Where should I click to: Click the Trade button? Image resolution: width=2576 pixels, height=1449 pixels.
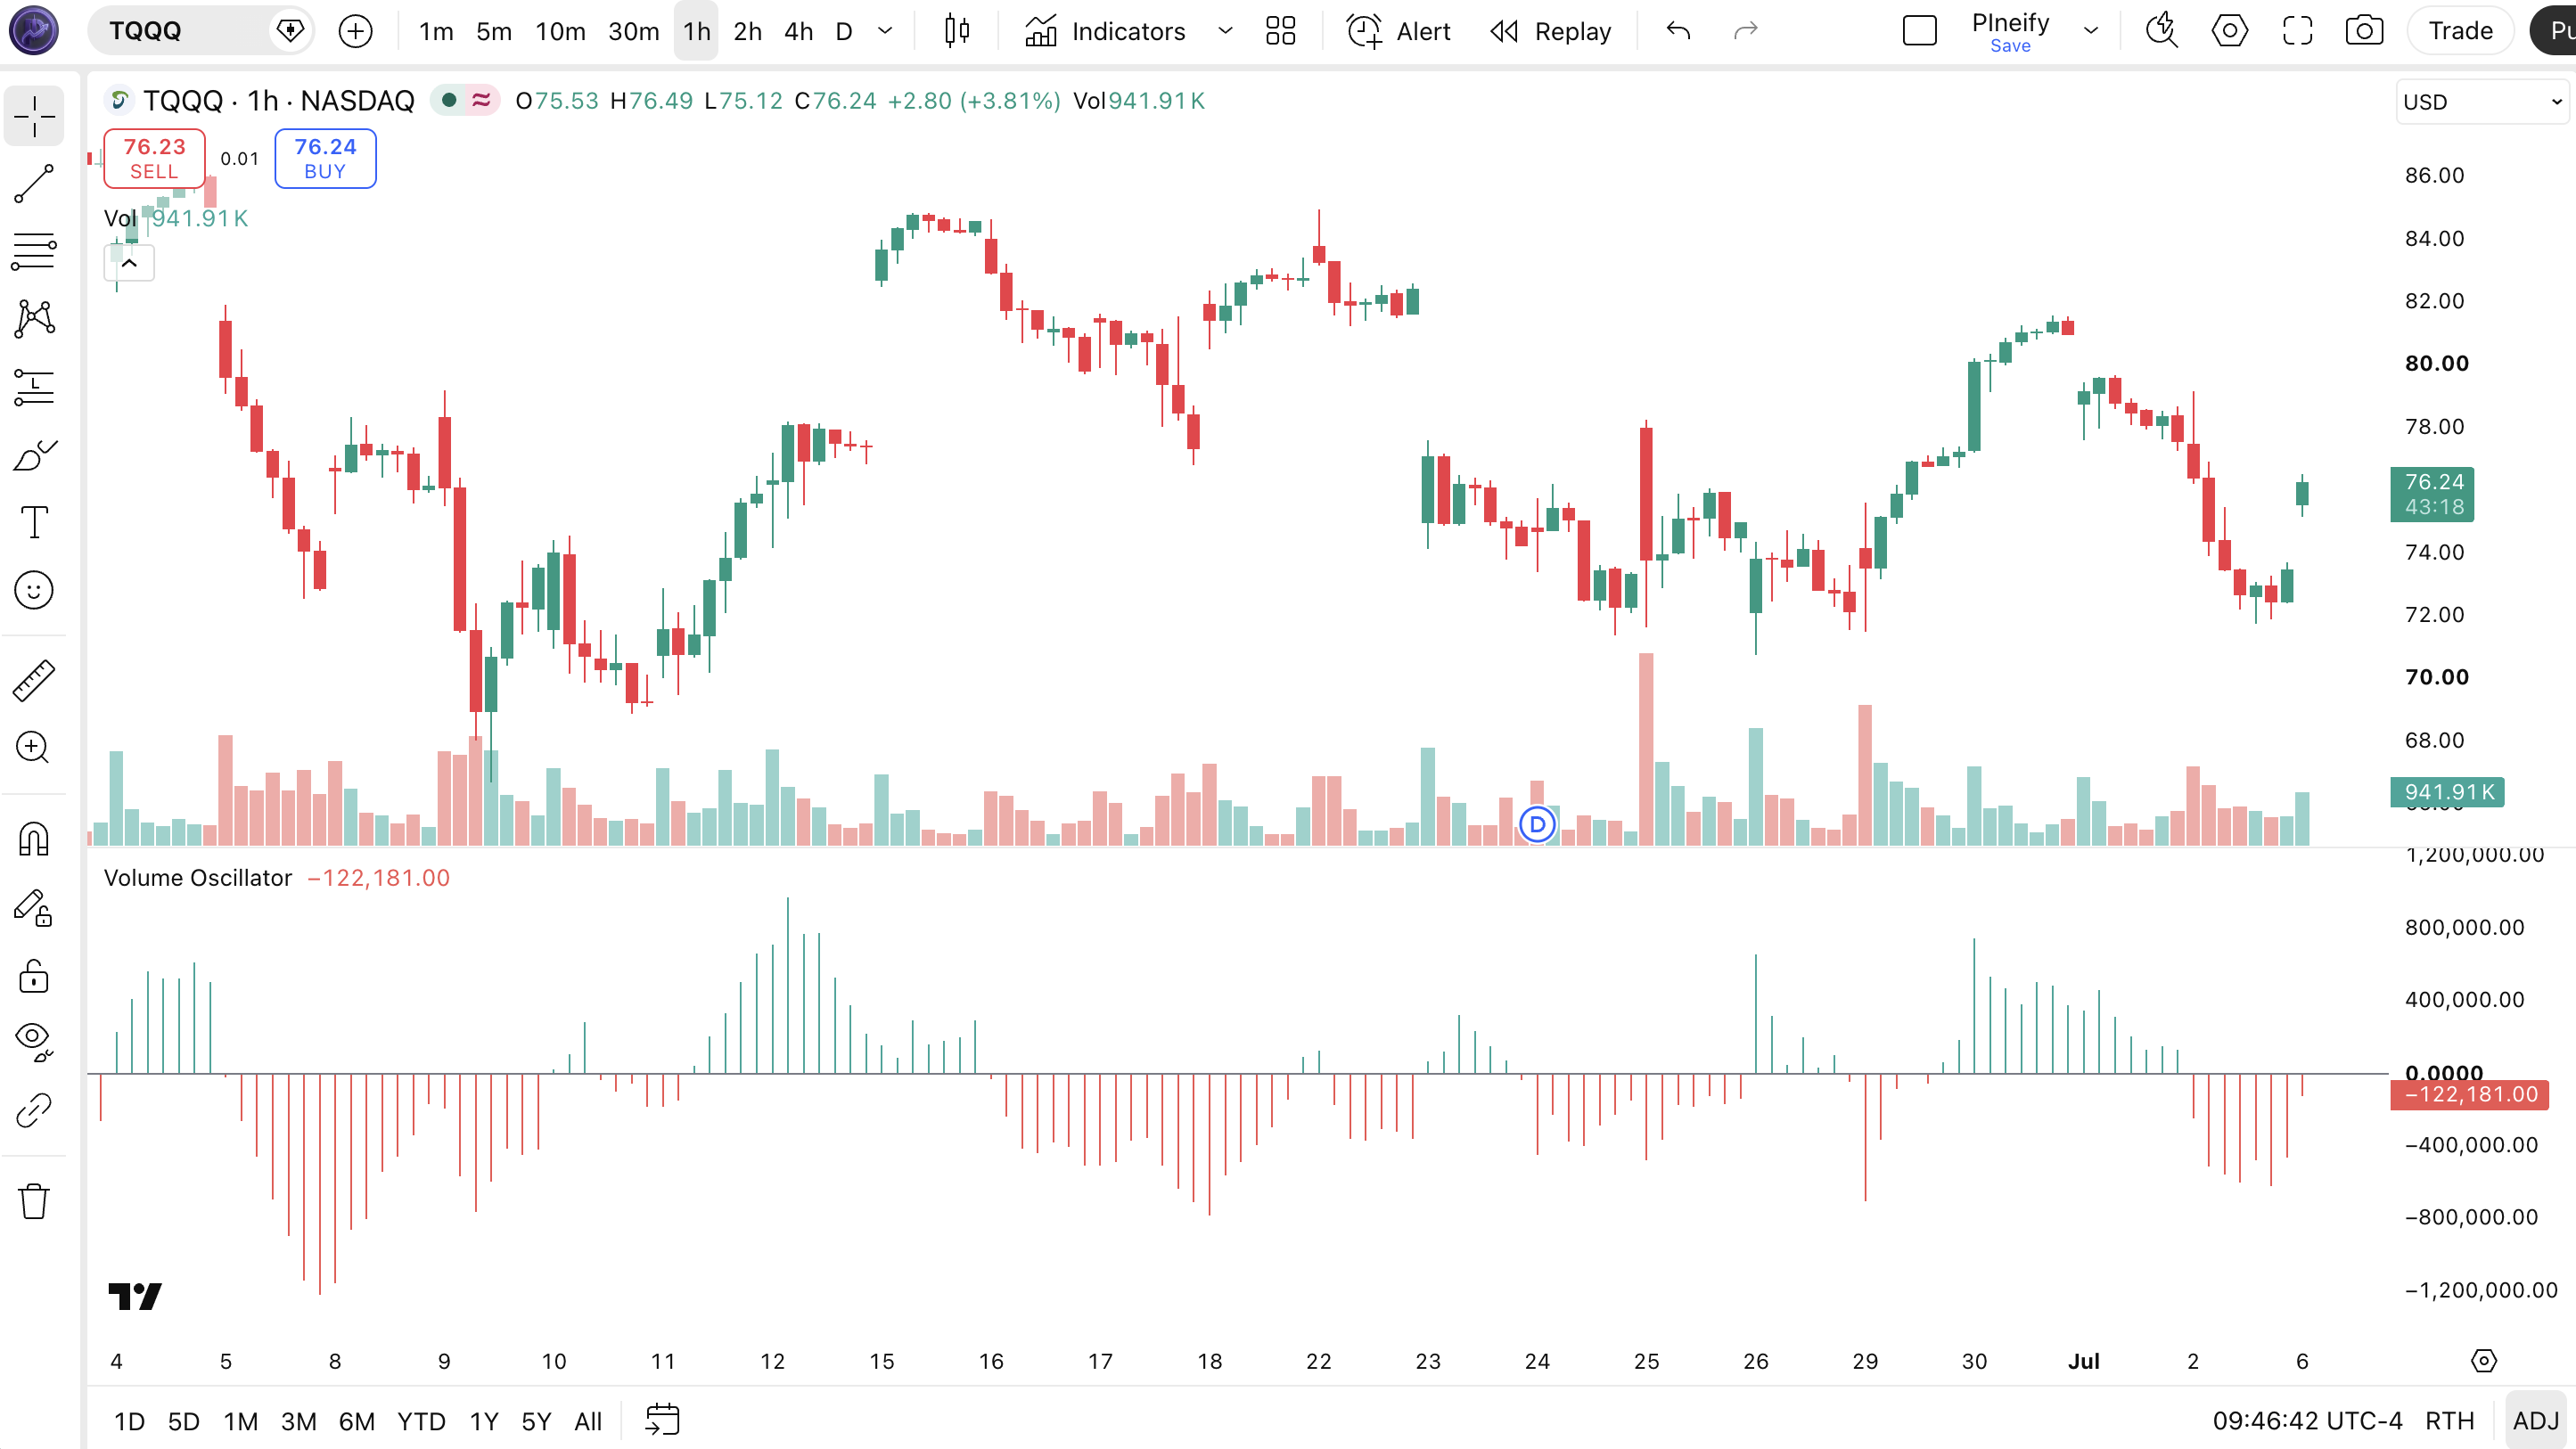(x=2460, y=31)
